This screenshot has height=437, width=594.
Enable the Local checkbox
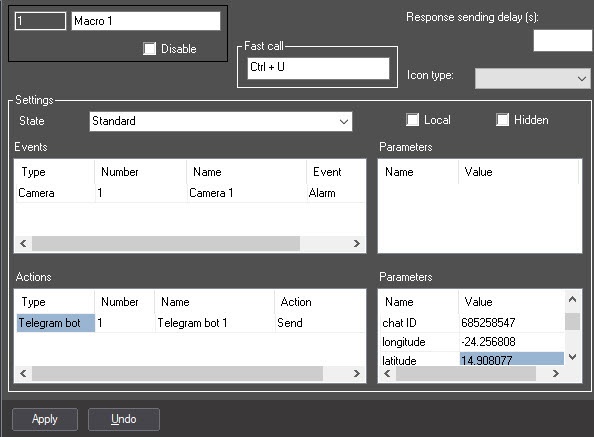[x=412, y=120]
